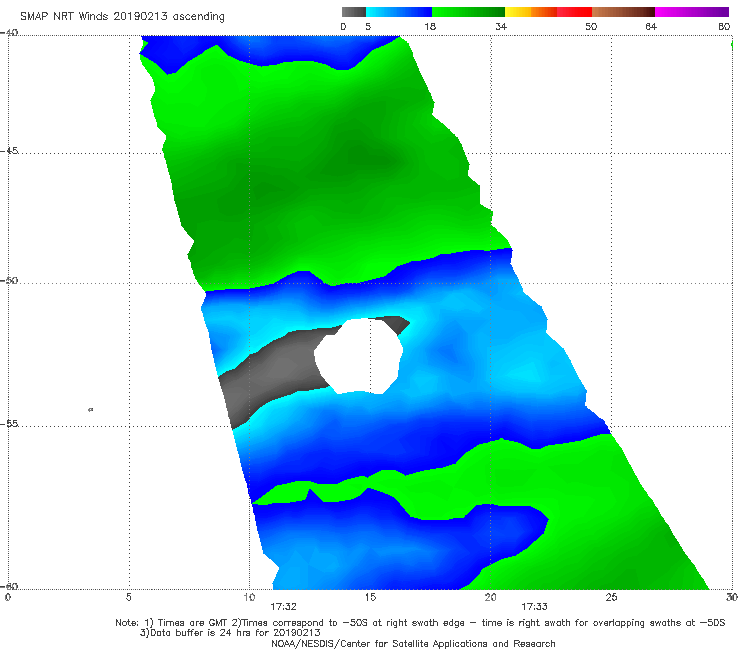Click the blue segment of the color bar
Viewport: 740px width, 650px height.
(x=399, y=12)
